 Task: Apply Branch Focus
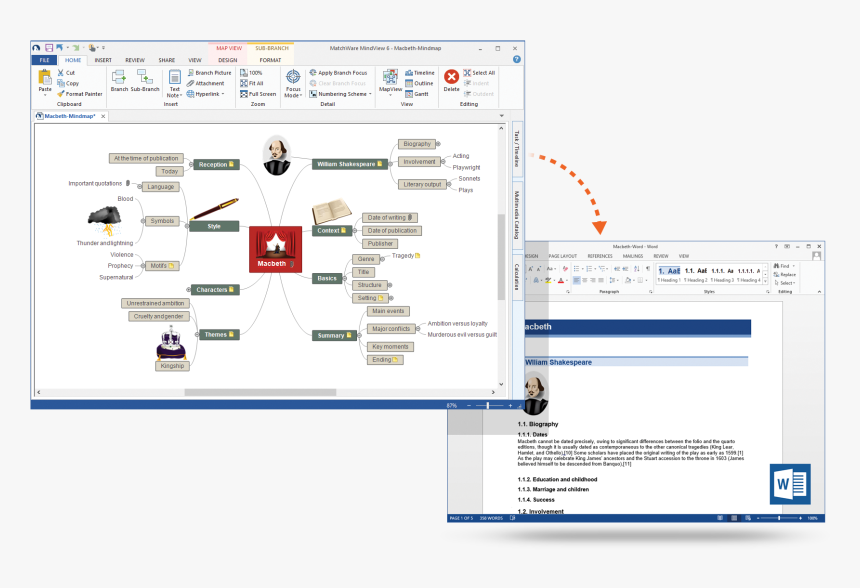(338, 72)
